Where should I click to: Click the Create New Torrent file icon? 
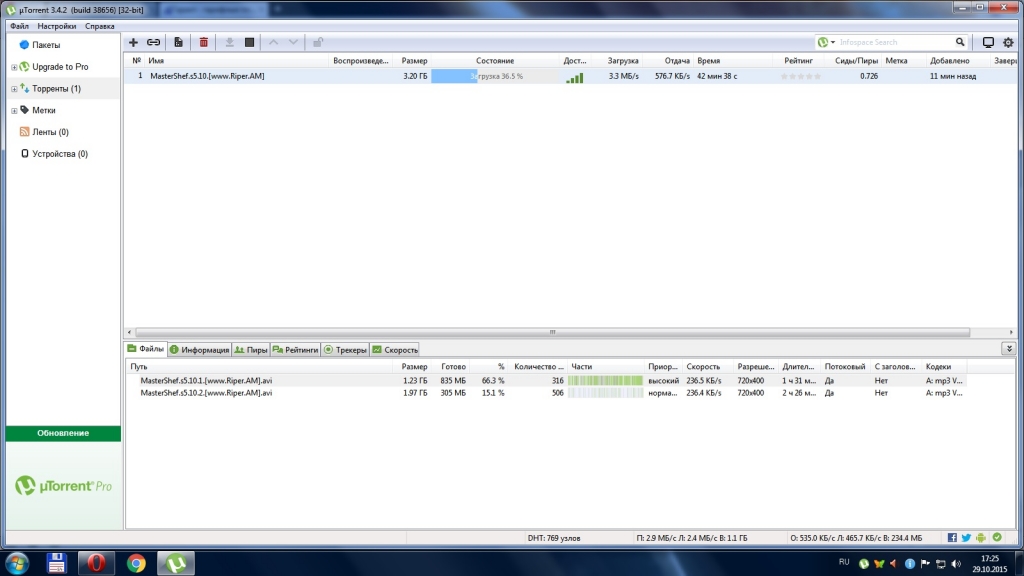(x=178, y=43)
